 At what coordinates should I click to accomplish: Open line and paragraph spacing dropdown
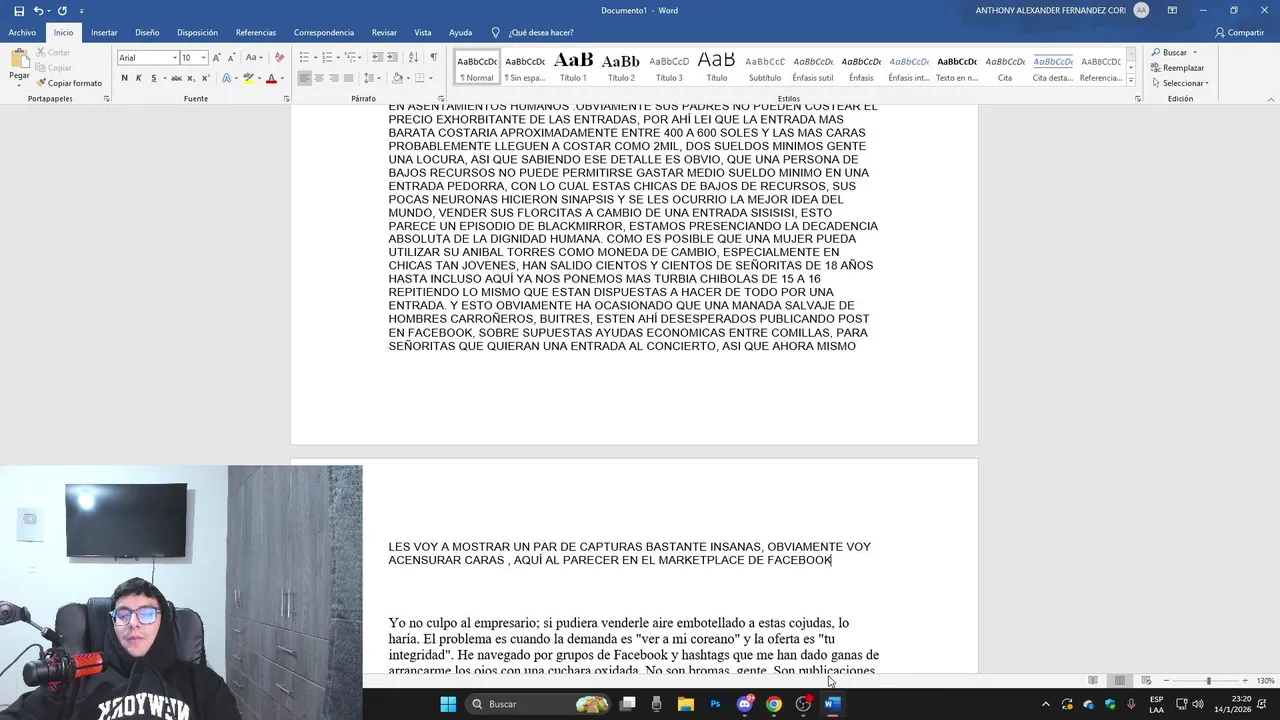coord(371,78)
